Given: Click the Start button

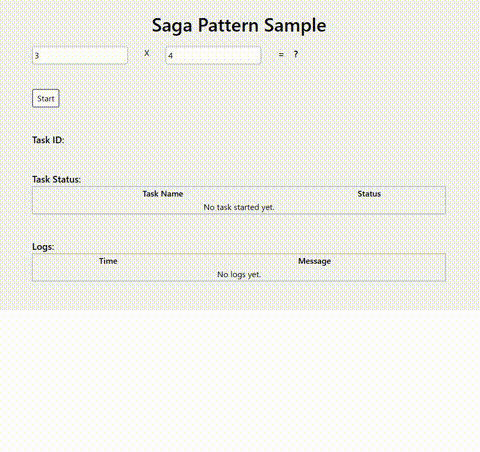Looking at the screenshot, I should (x=46, y=98).
